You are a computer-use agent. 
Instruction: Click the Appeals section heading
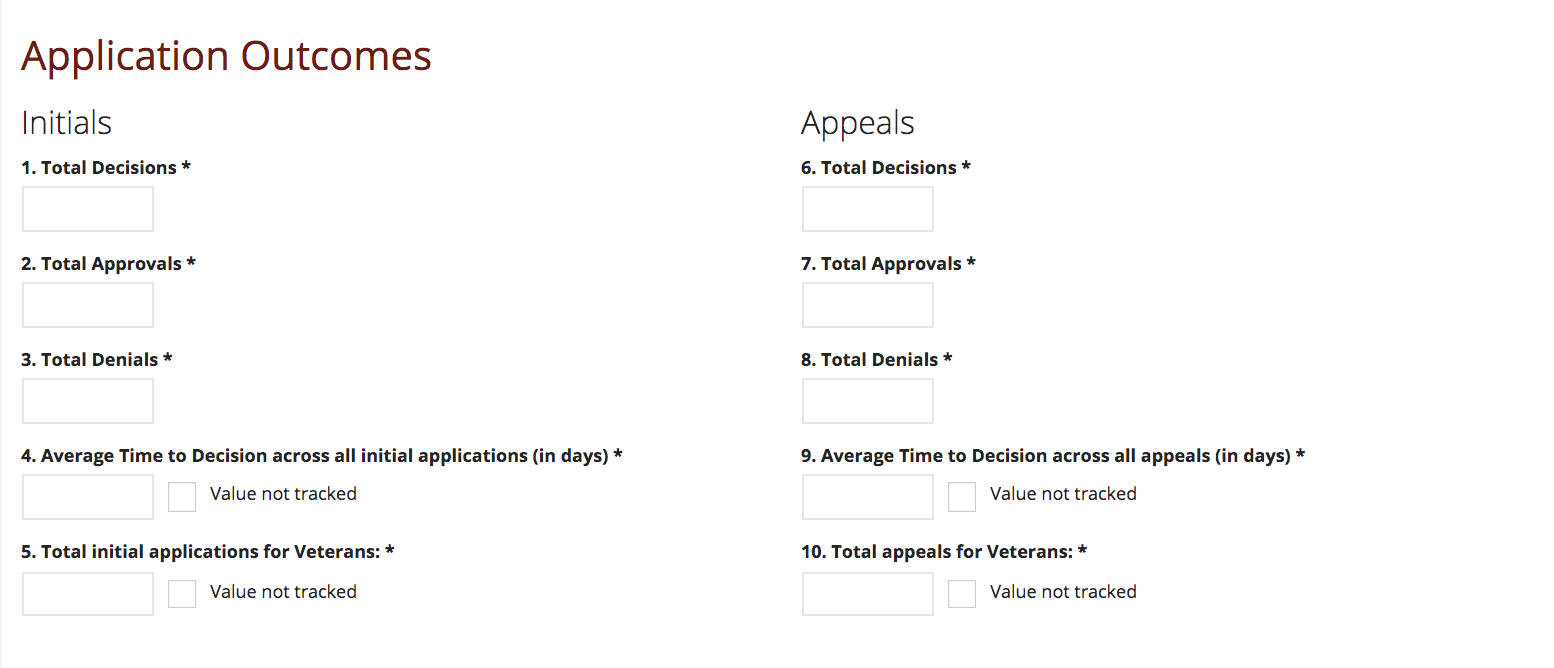(857, 123)
